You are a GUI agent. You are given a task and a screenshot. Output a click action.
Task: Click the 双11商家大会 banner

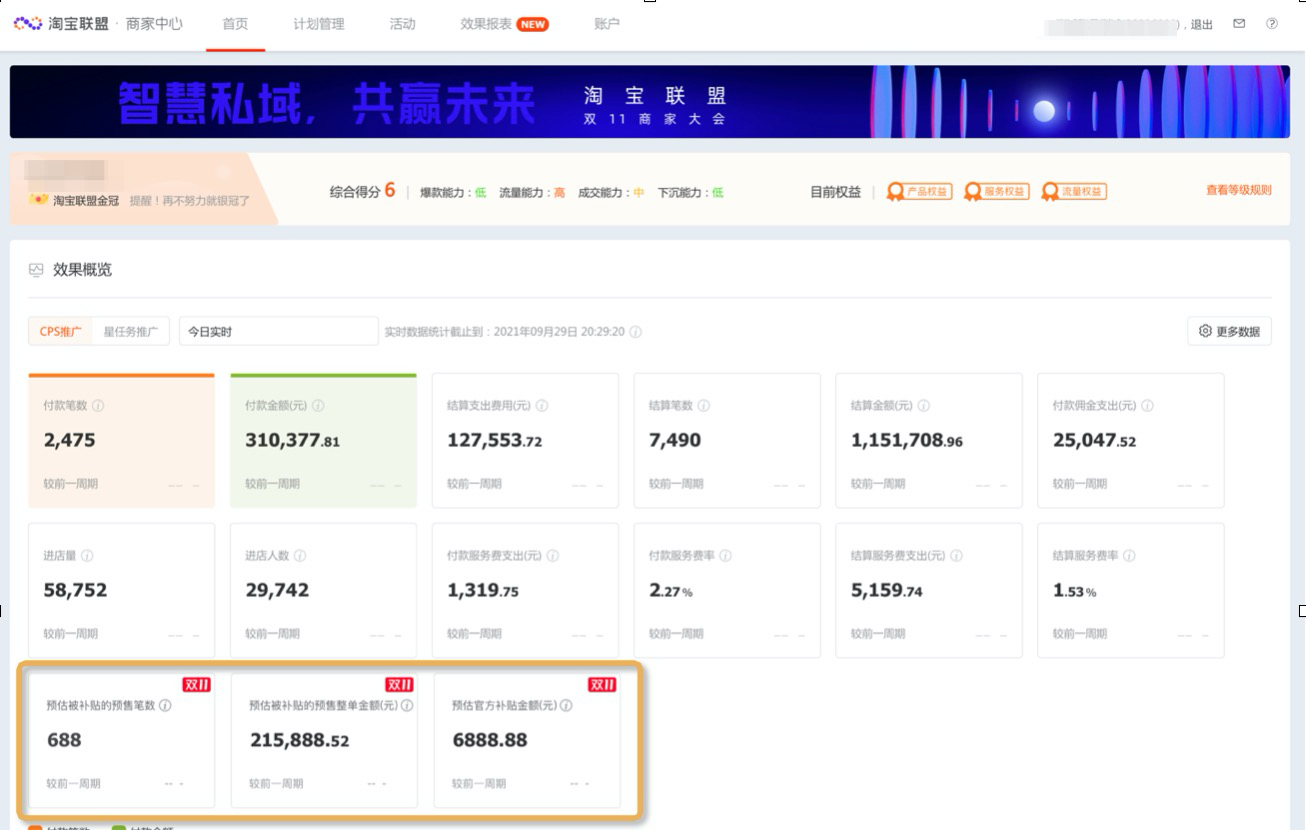coord(650,101)
